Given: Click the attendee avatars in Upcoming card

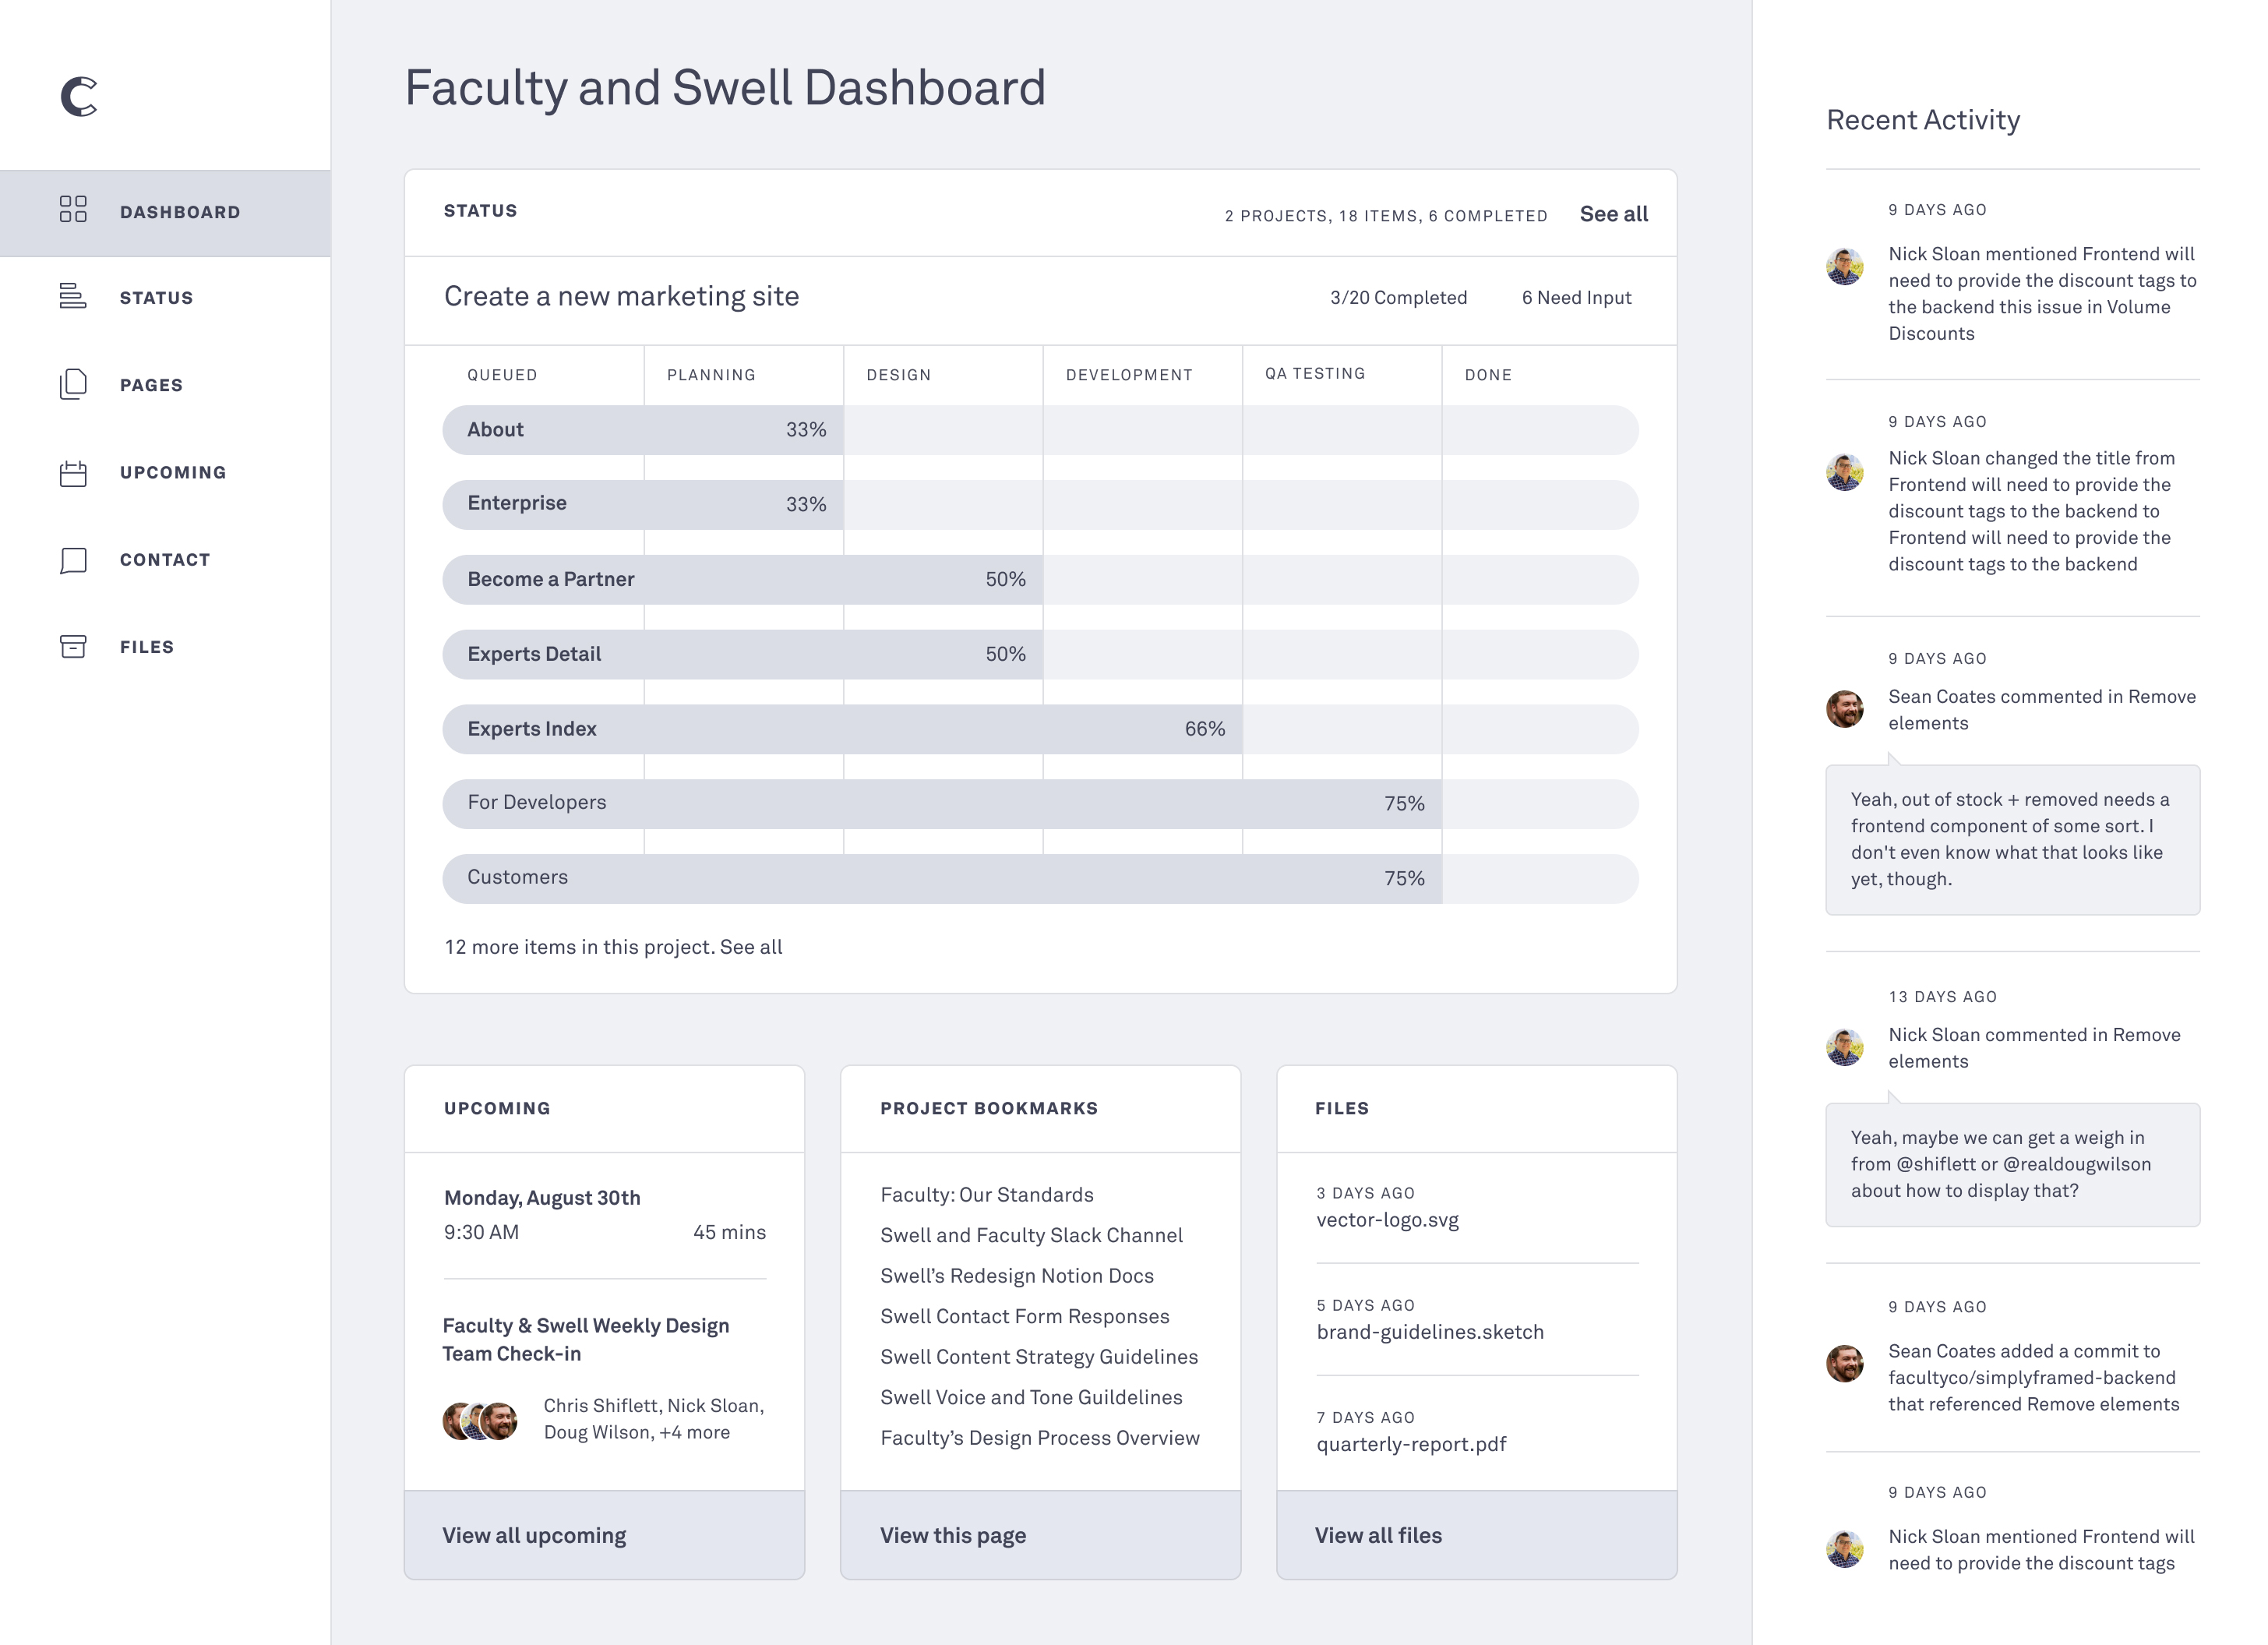Looking at the screenshot, I should 480,1420.
